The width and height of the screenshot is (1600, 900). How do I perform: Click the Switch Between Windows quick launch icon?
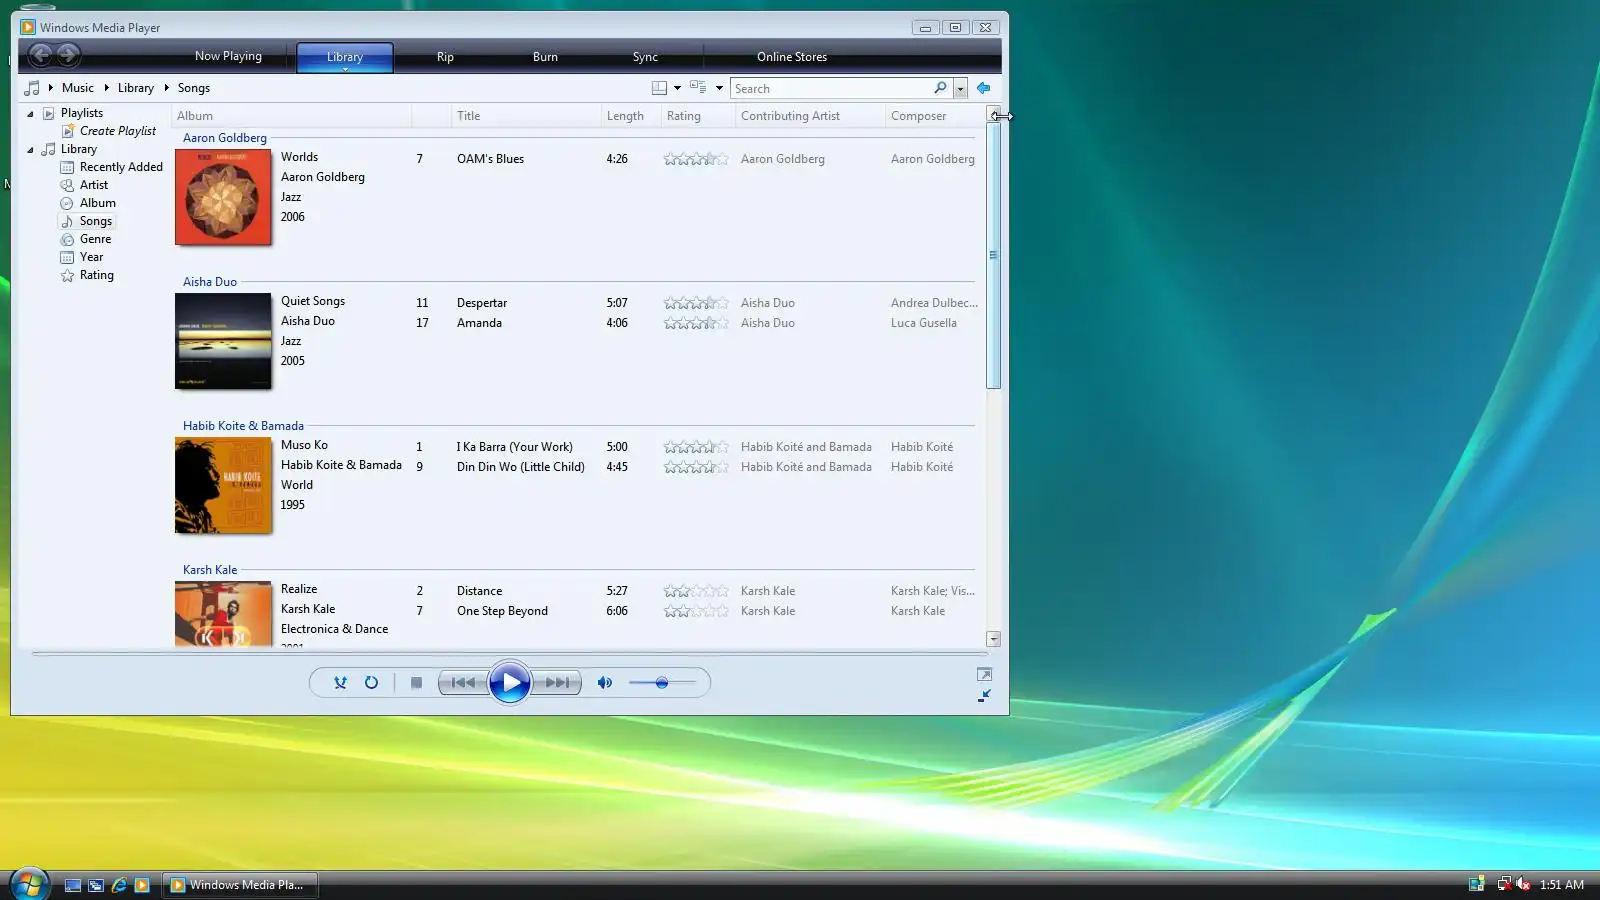pyautogui.click(x=96, y=885)
